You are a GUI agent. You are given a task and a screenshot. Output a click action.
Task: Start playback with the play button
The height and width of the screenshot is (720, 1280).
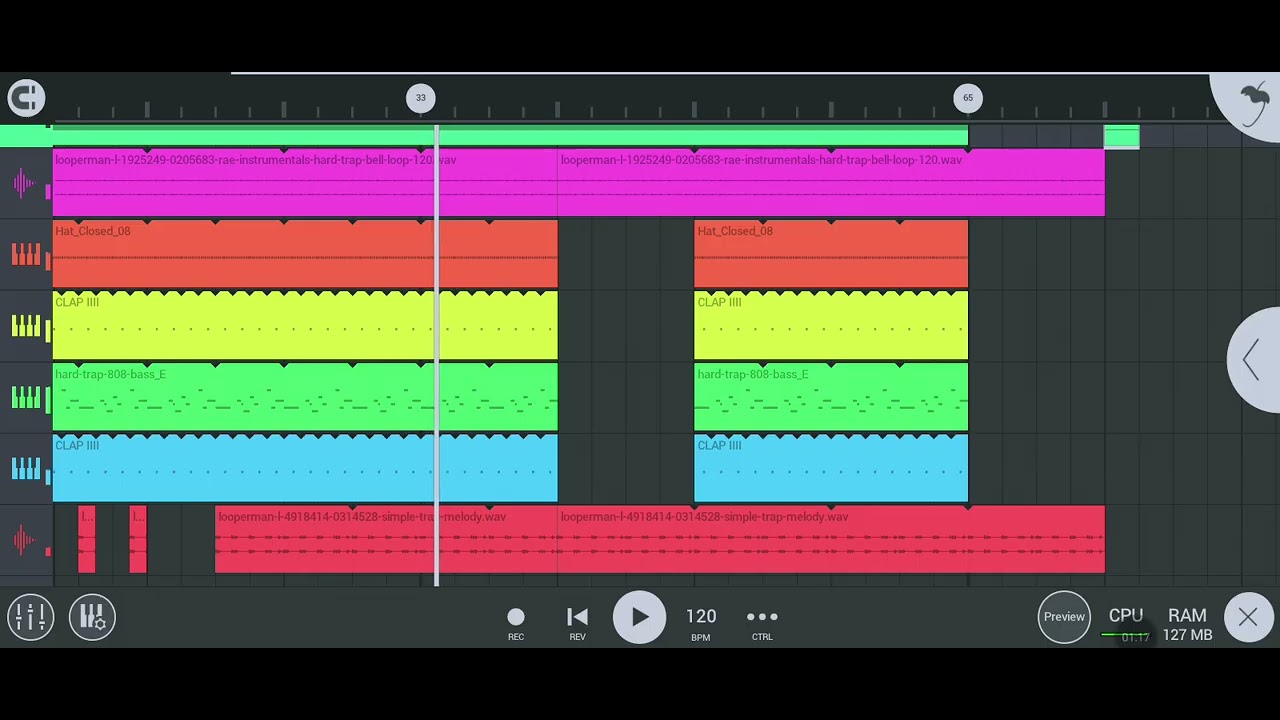click(639, 617)
